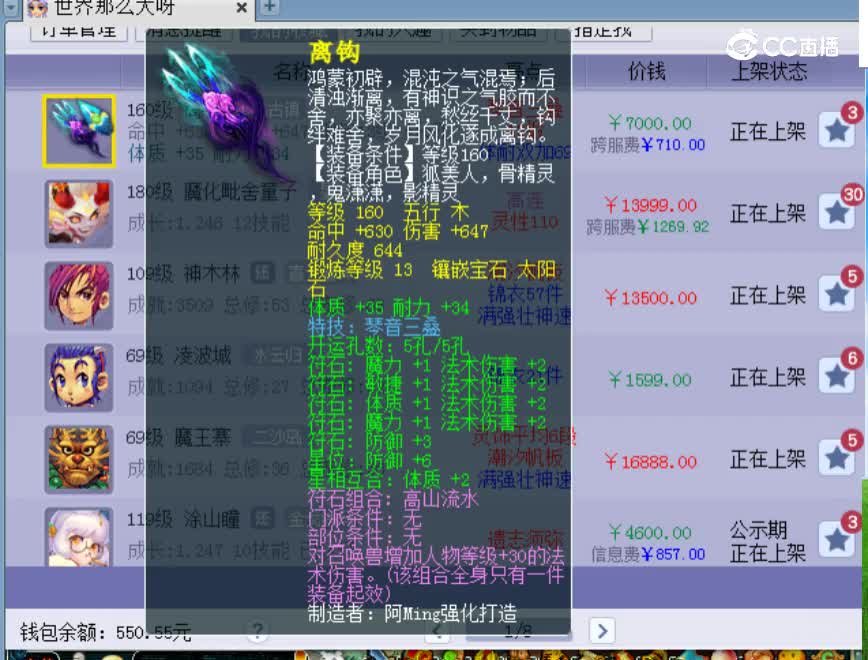Click the 69级 魔王寨 listing name
Screen dimensions: 868x660
tap(178, 437)
